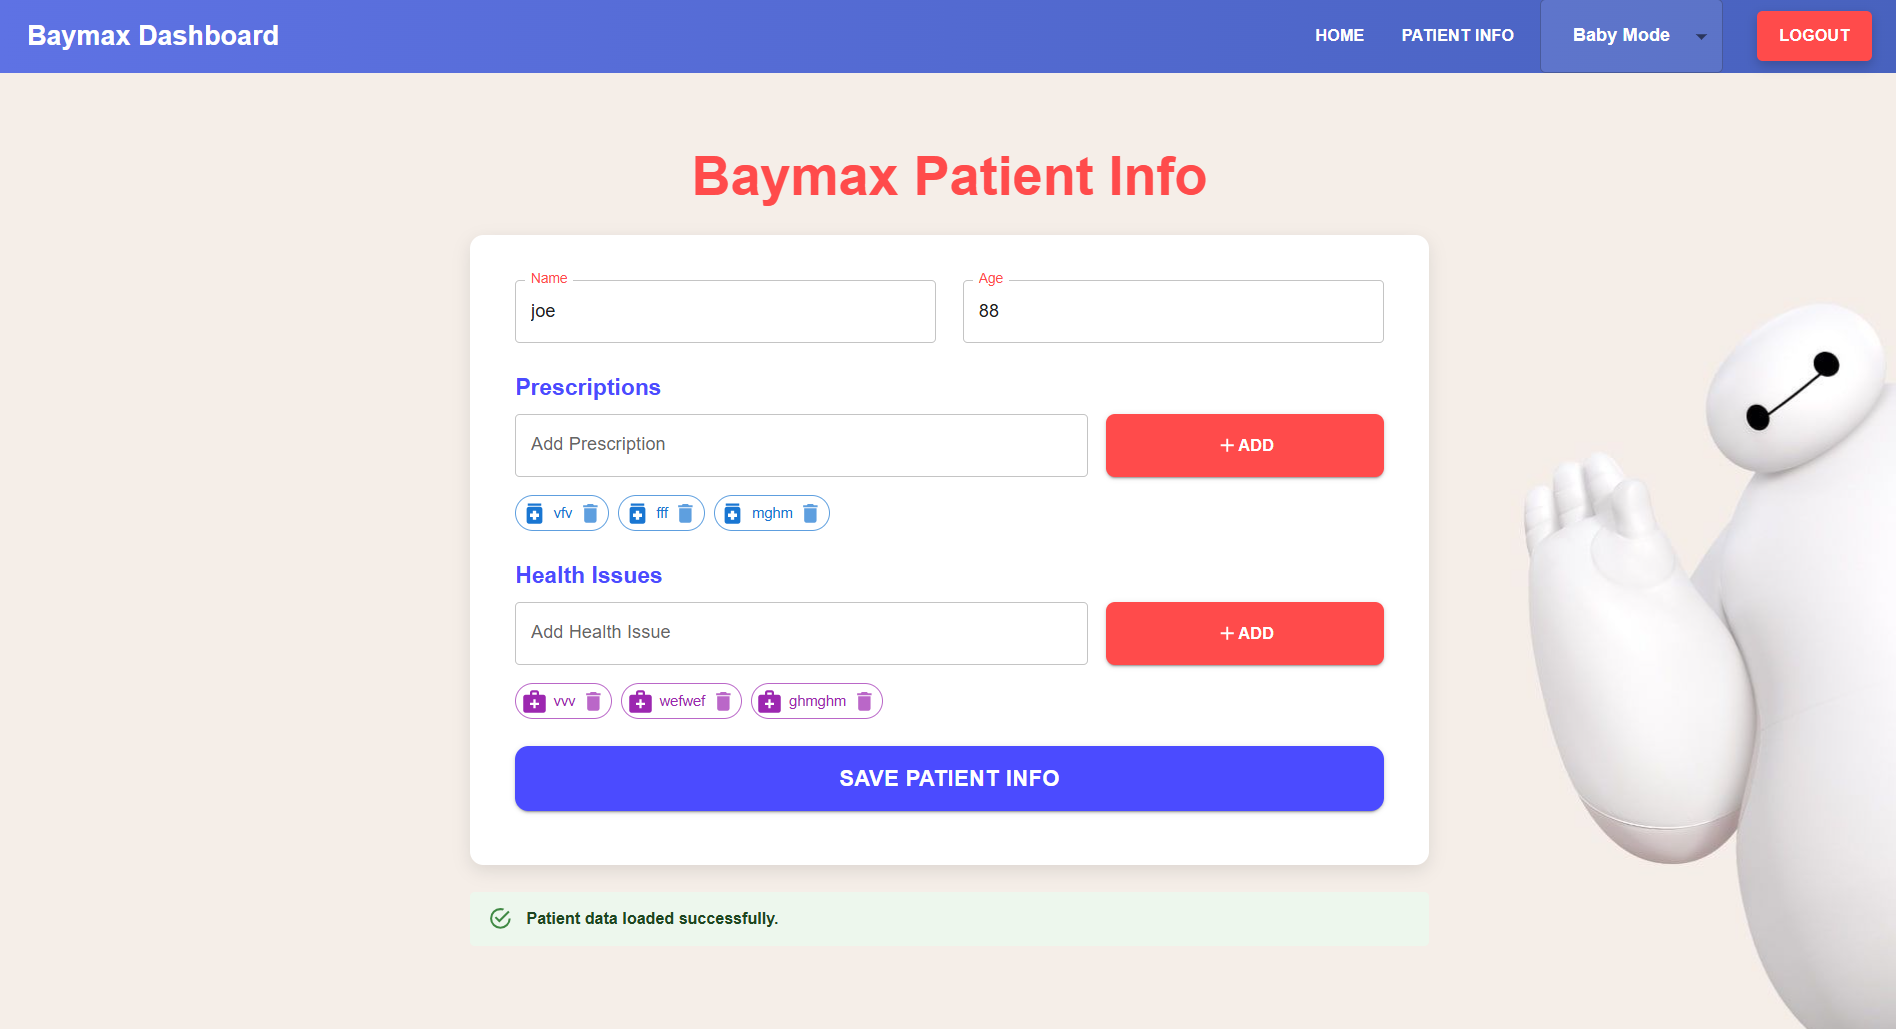Remove the ghmghm health issue via trash icon
This screenshot has width=1896, height=1029.
coord(864,701)
